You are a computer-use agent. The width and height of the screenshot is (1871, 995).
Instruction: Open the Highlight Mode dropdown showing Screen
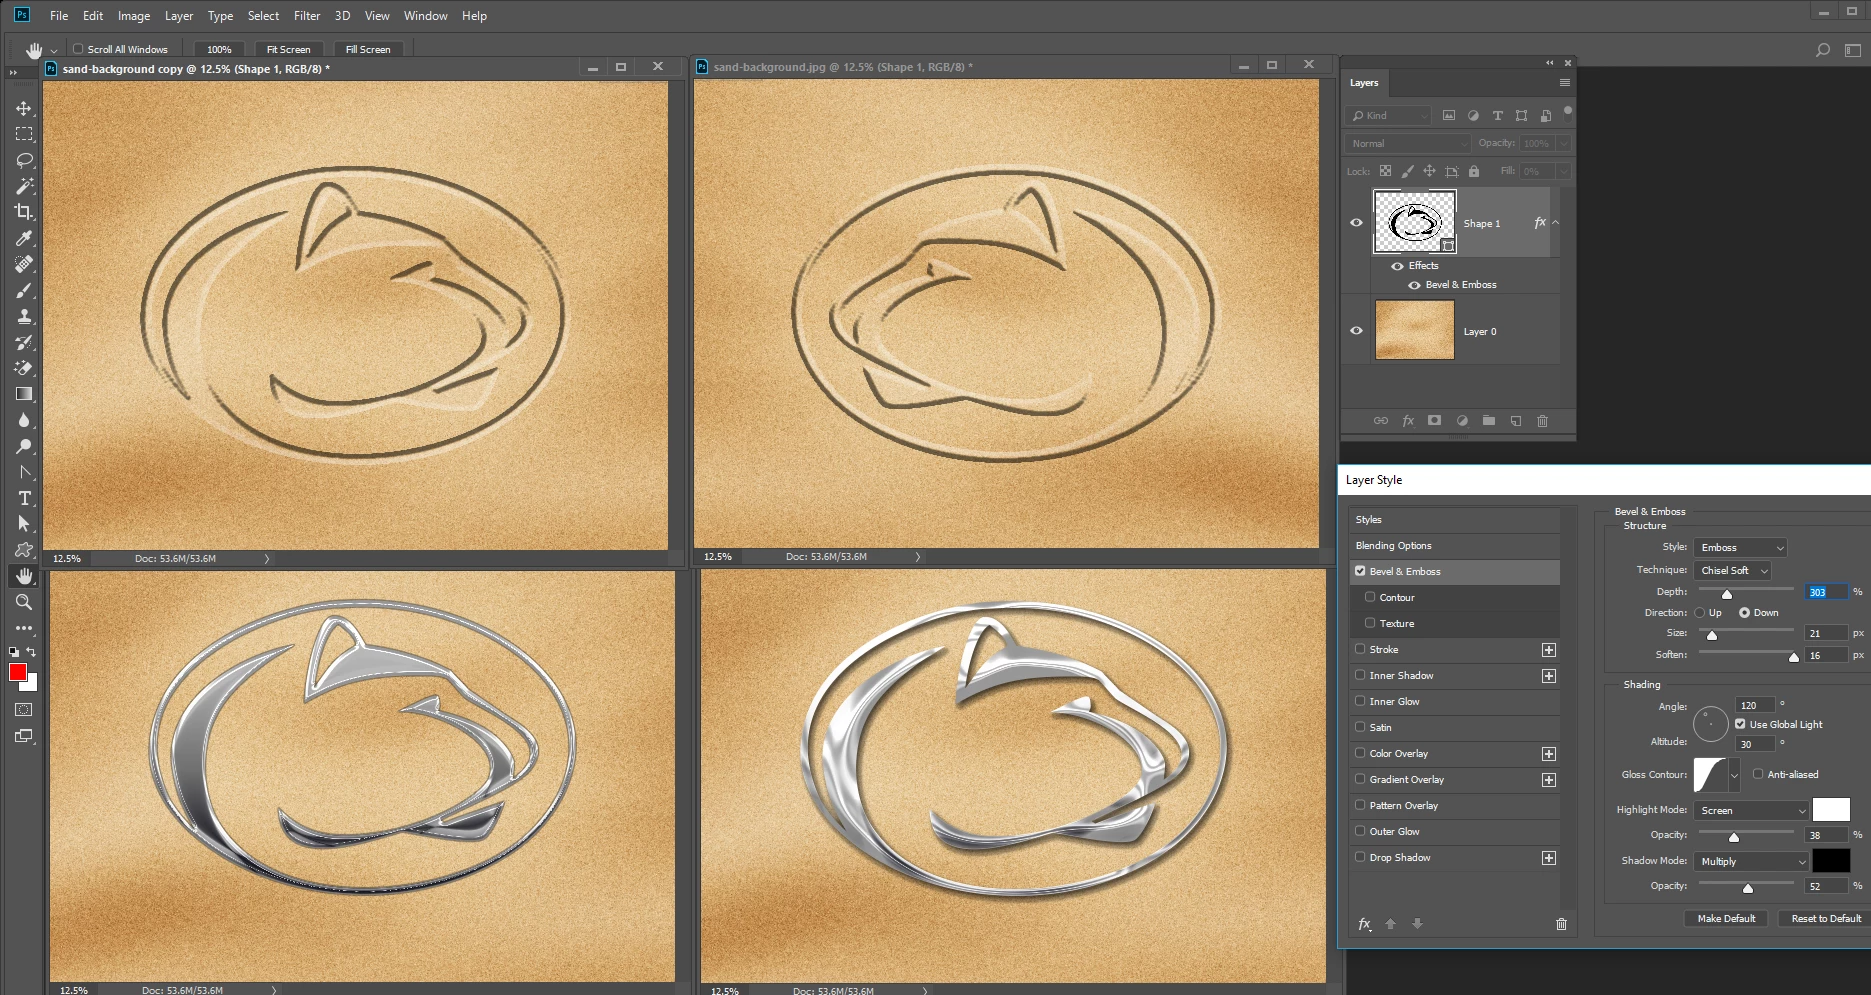[1751, 810]
